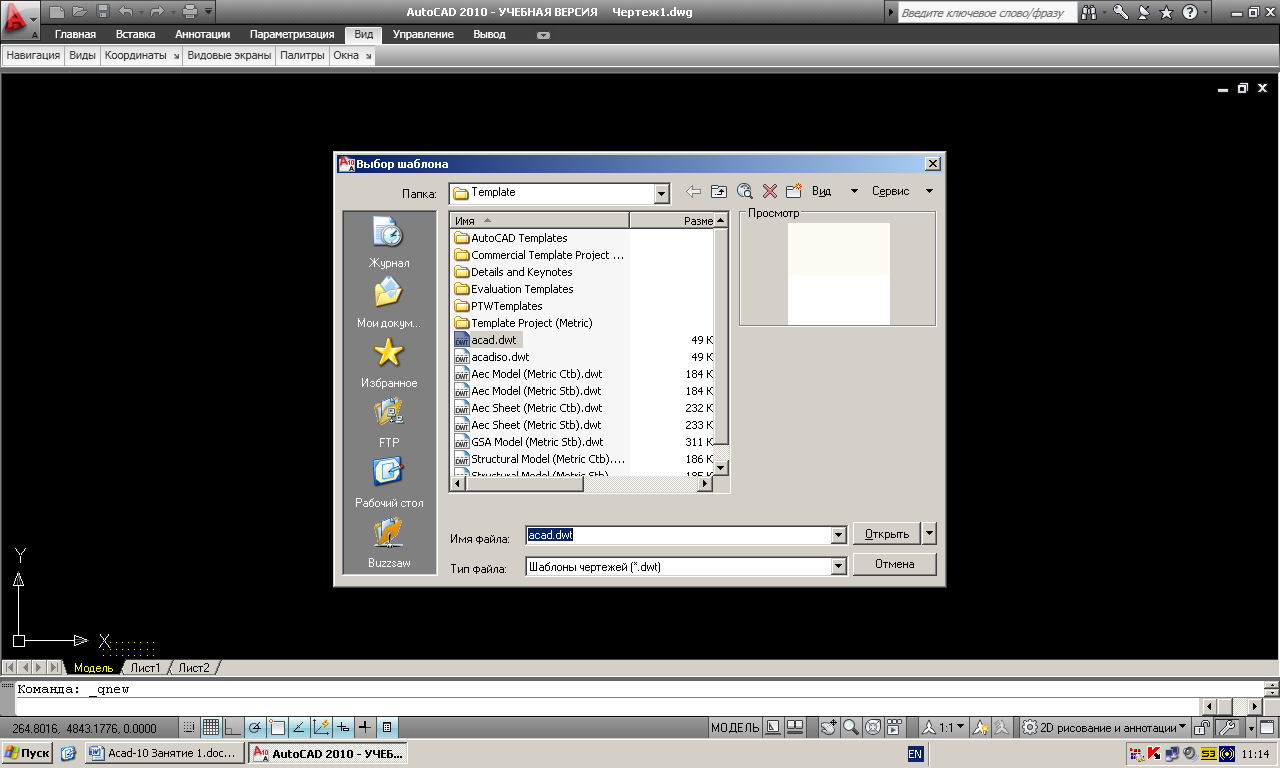The height and width of the screenshot is (768, 1280).
Task: Click the toolbar lock icon in status bar
Action: pyautogui.click(x=1203, y=727)
